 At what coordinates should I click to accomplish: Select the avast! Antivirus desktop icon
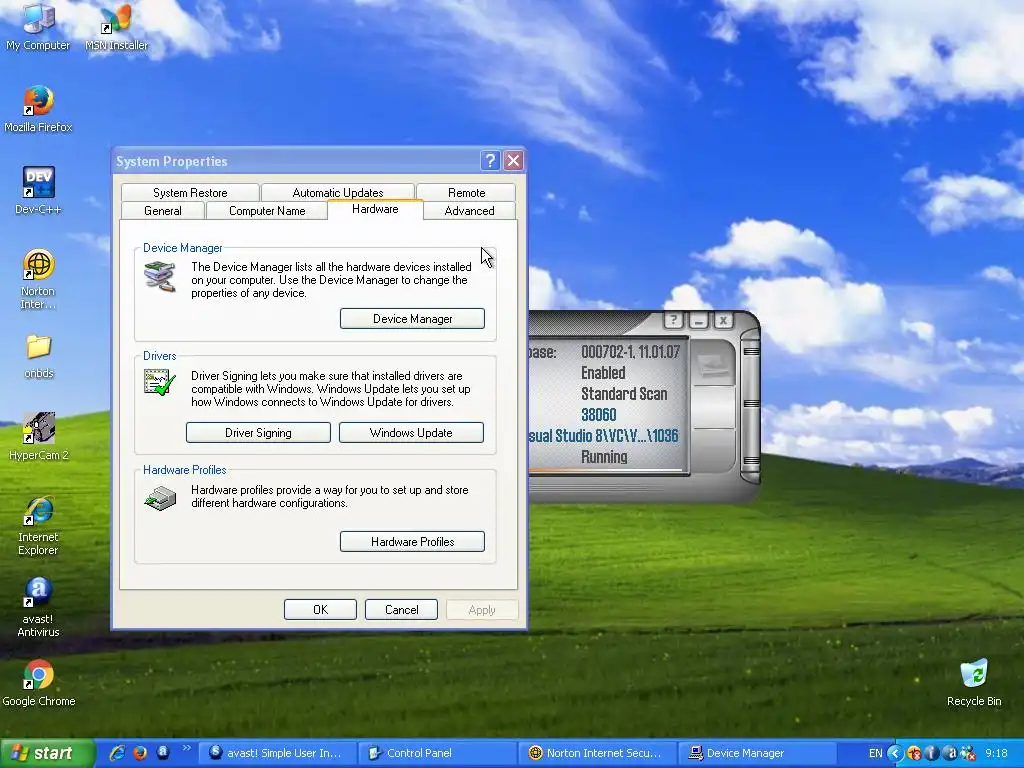38,608
